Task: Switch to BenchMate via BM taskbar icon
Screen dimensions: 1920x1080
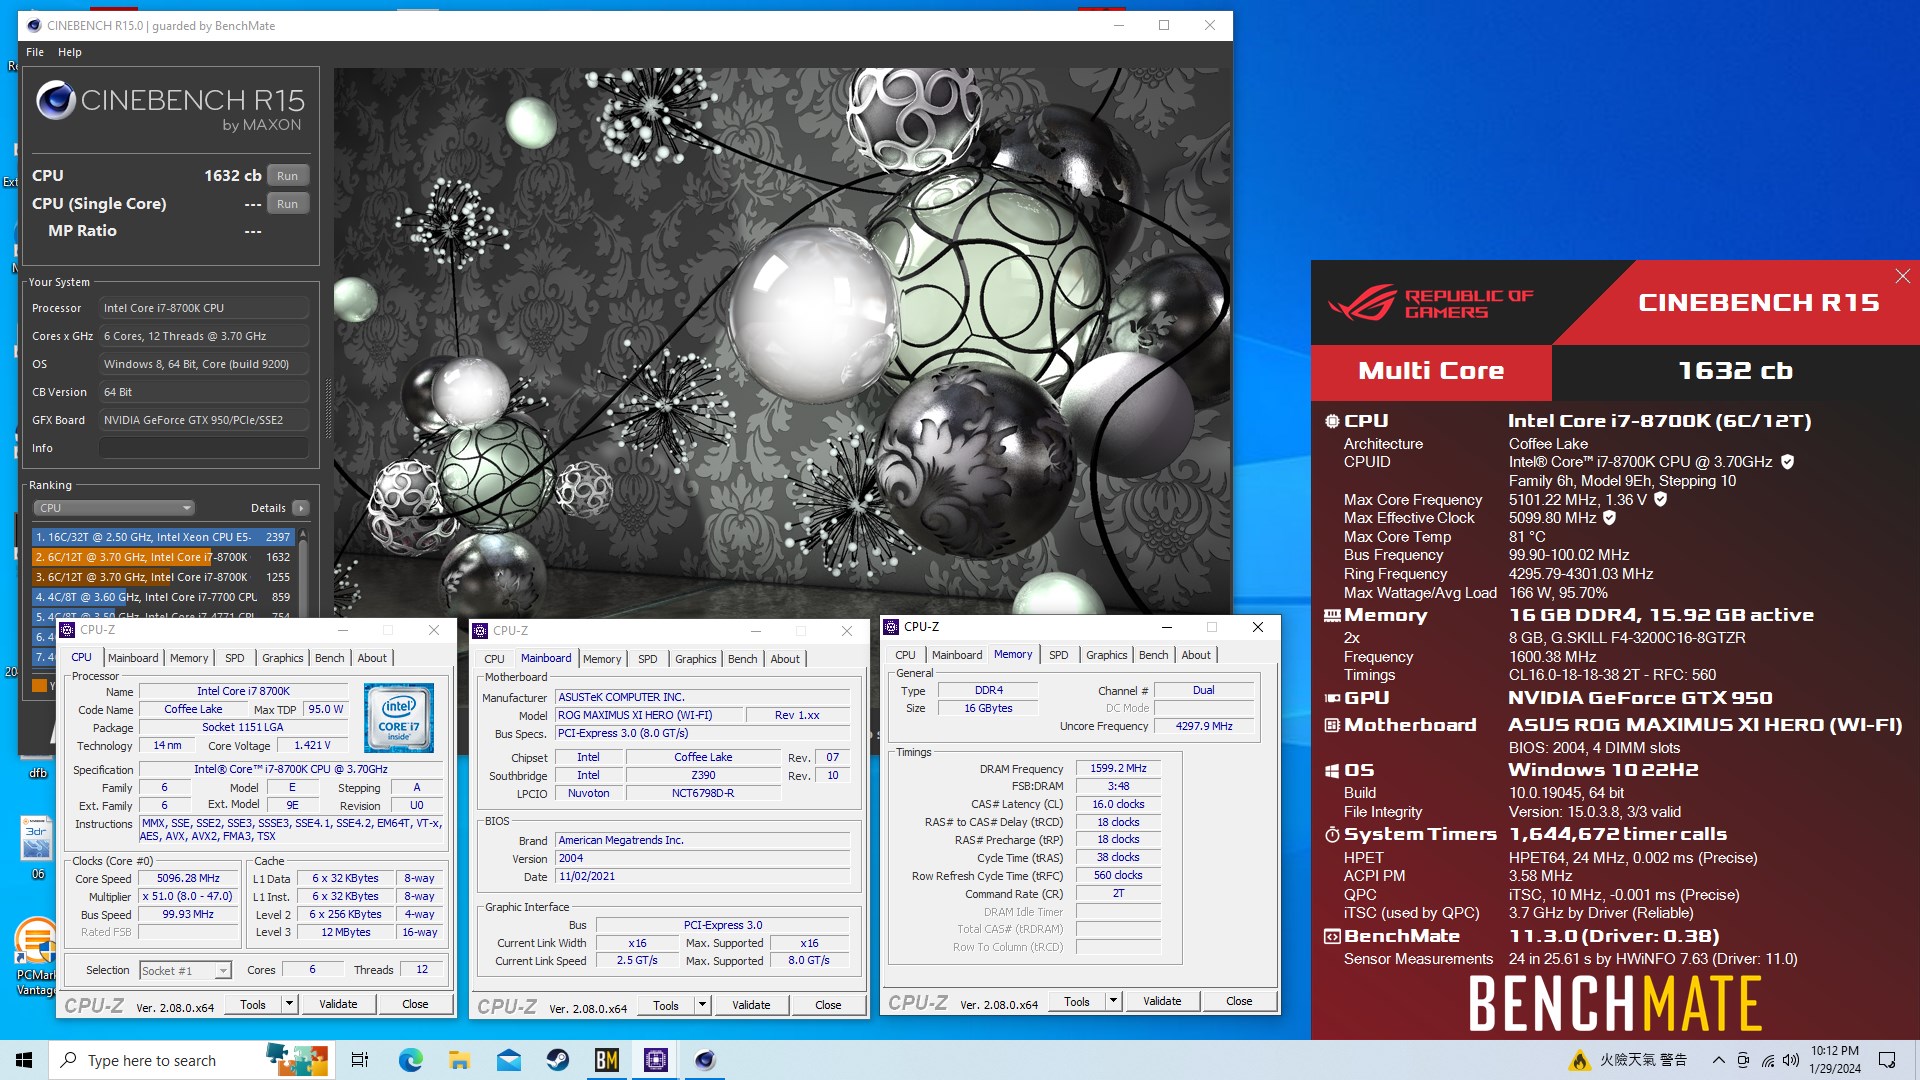Action: pyautogui.click(x=607, y=1060)
